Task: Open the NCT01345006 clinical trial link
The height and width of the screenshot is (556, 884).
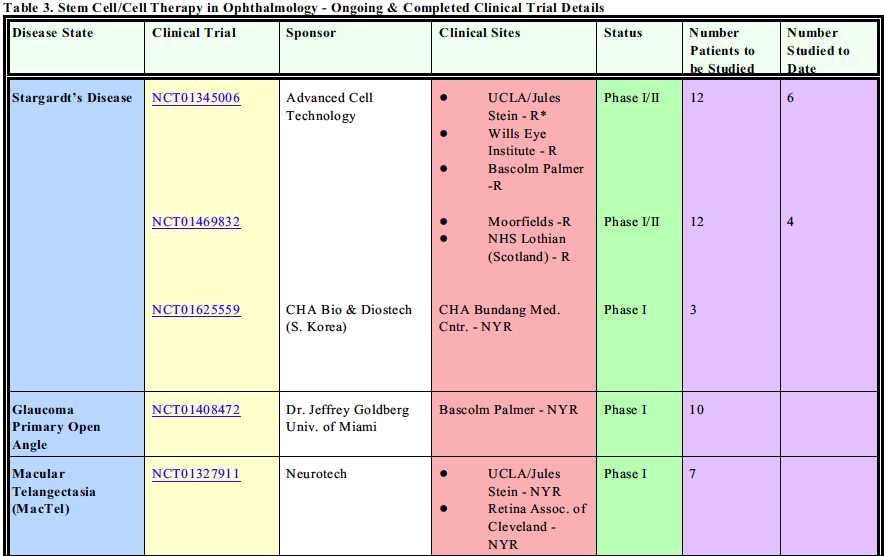Action: point(196,98)
